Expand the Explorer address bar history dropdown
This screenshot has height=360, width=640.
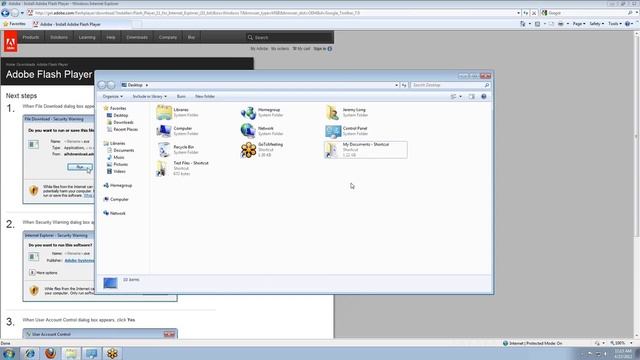click(x=396, y=85)
